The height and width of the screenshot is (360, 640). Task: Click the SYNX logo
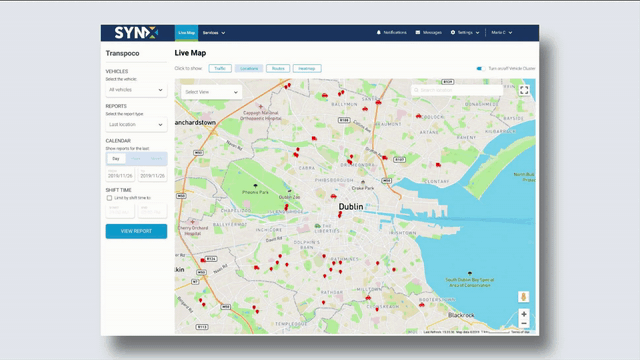[x=136, y=33]
